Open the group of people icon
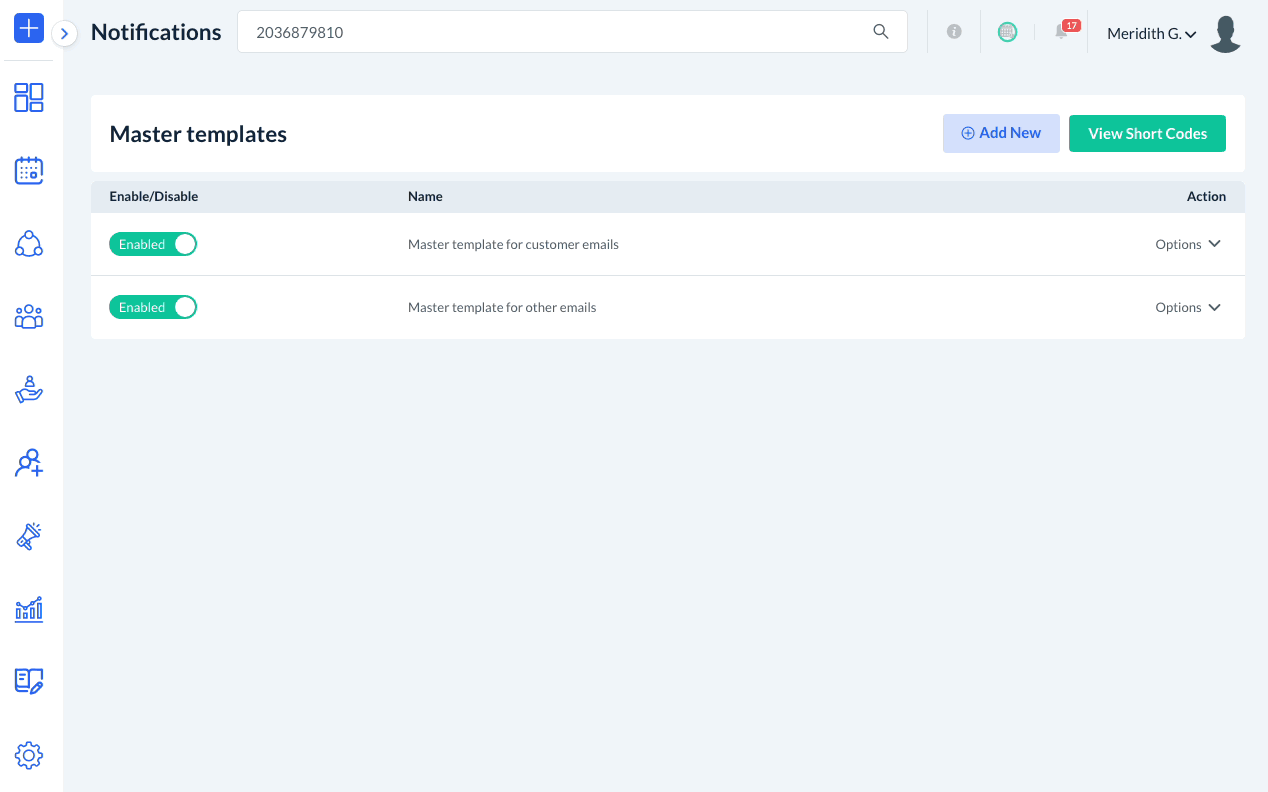 [29, 317]
